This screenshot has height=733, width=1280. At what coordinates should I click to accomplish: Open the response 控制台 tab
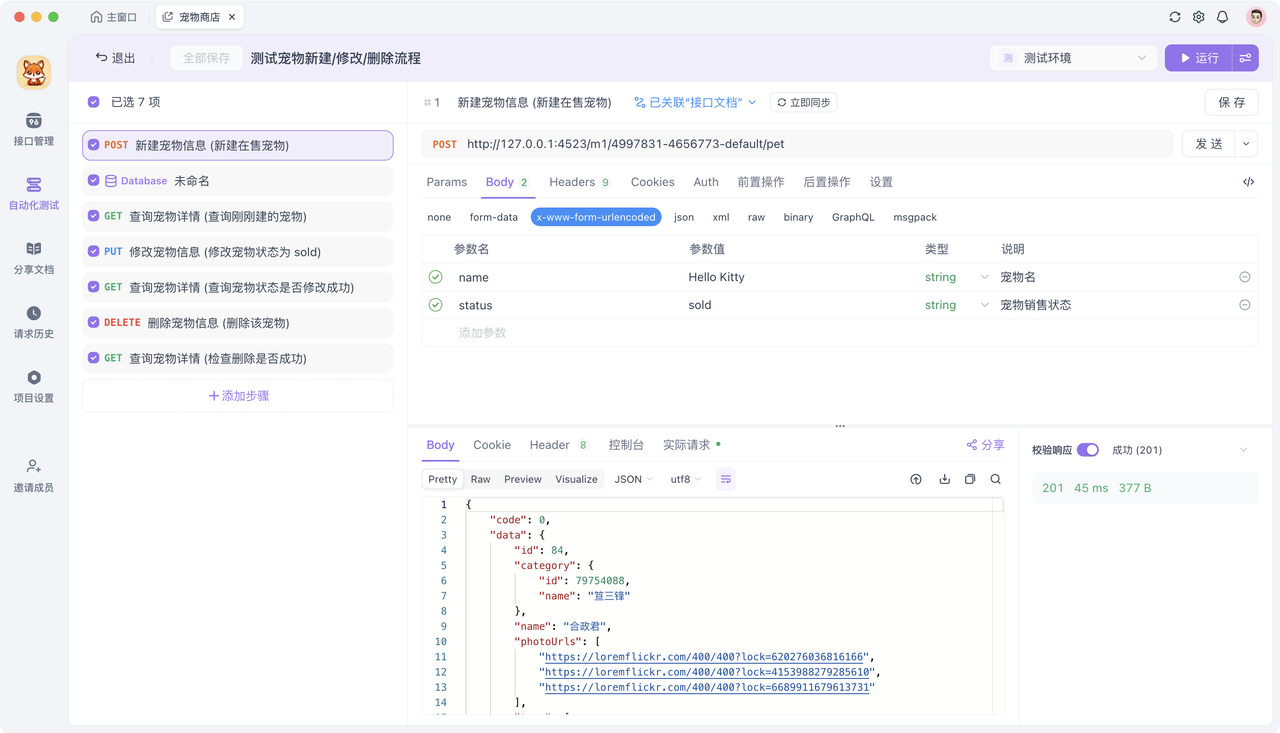pyautogui.click(x=627, y=445)
